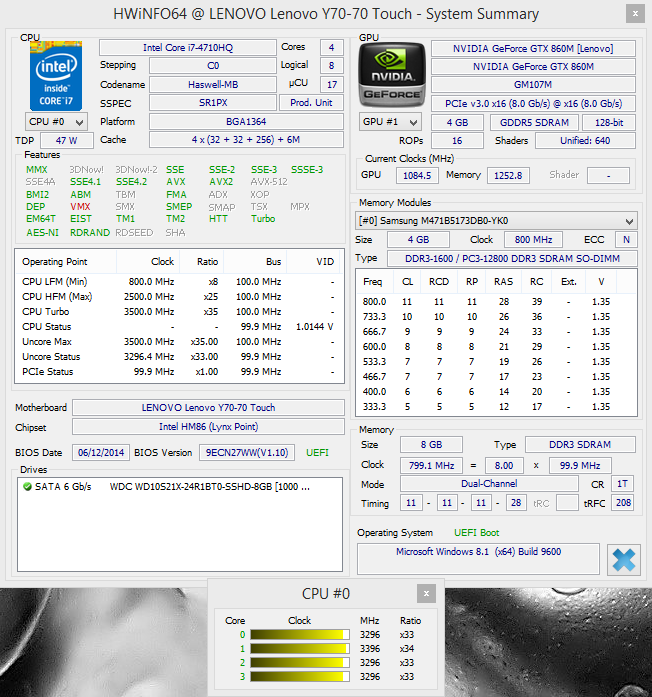This screenshot has width=652, height=697.
Task: Click the VID column header
Action: click(x=313, y=262)
